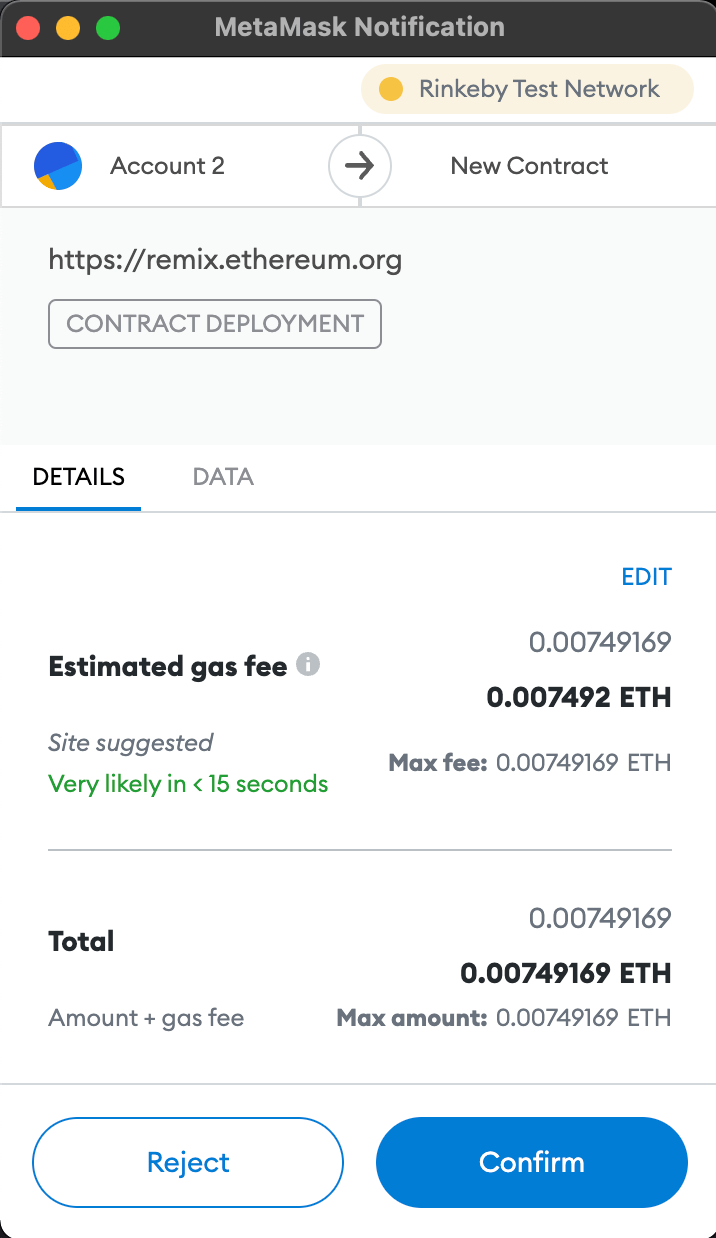Click the 0.007492 ETH gas amount
The width and height of the screenshot is (716, 1238).
pyautogui.click(x=578, y=697)
